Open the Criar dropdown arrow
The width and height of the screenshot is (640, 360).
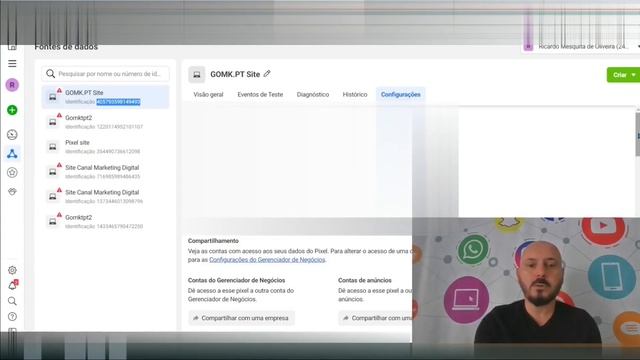pos(634,75)
